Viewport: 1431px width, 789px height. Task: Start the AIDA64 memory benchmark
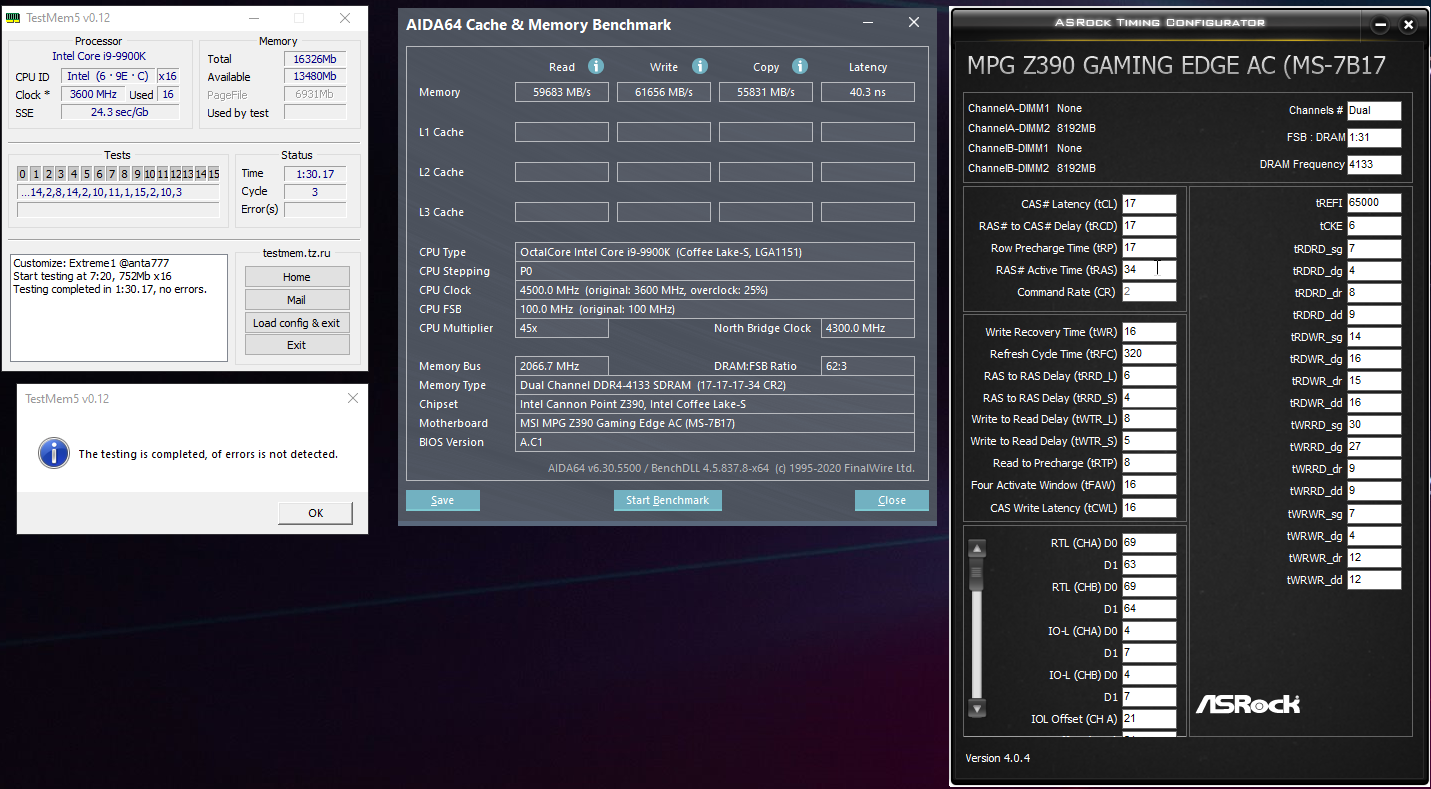[x=667, y=500]
